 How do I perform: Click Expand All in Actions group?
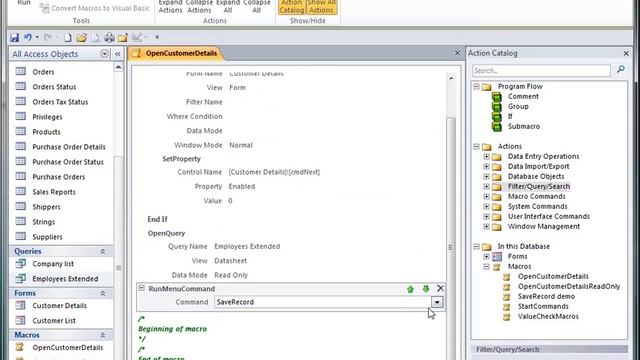click(228, 6)
